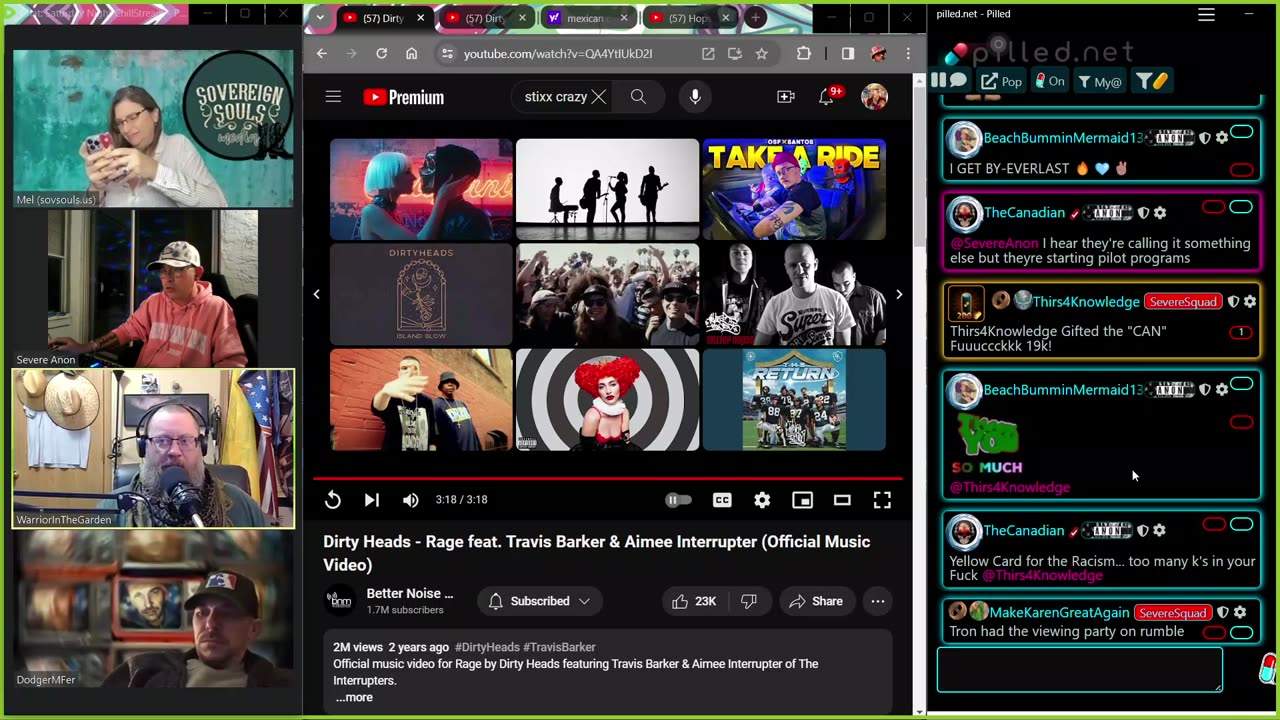Viewport: 1280px width, 720px height.
Task: Open Subscribed notification dropdown
Action: [539, 601]
